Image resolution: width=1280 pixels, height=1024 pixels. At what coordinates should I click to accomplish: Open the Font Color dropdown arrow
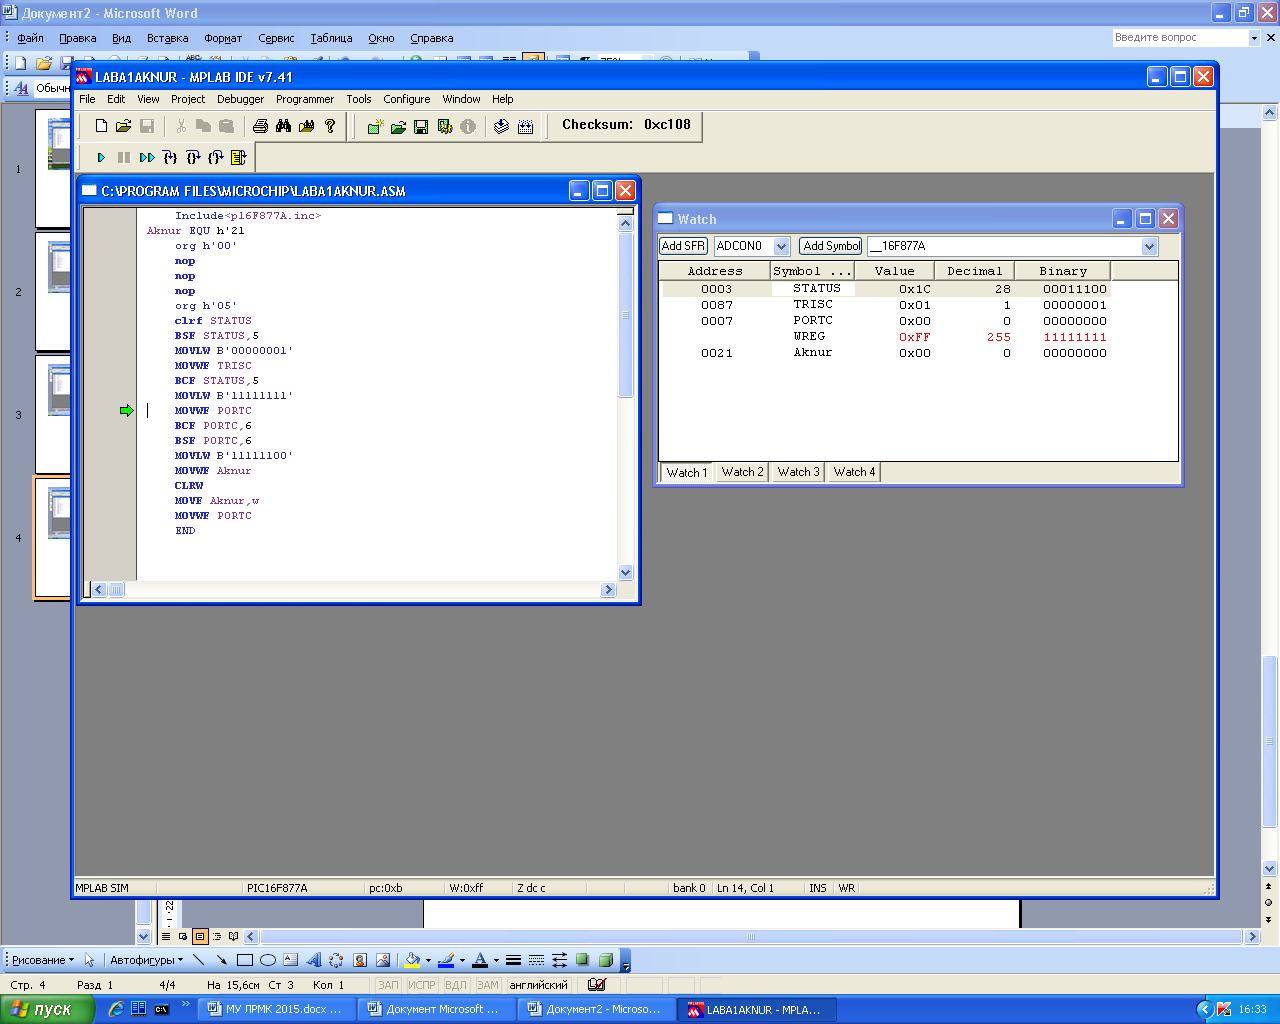(x=496, y=960)
